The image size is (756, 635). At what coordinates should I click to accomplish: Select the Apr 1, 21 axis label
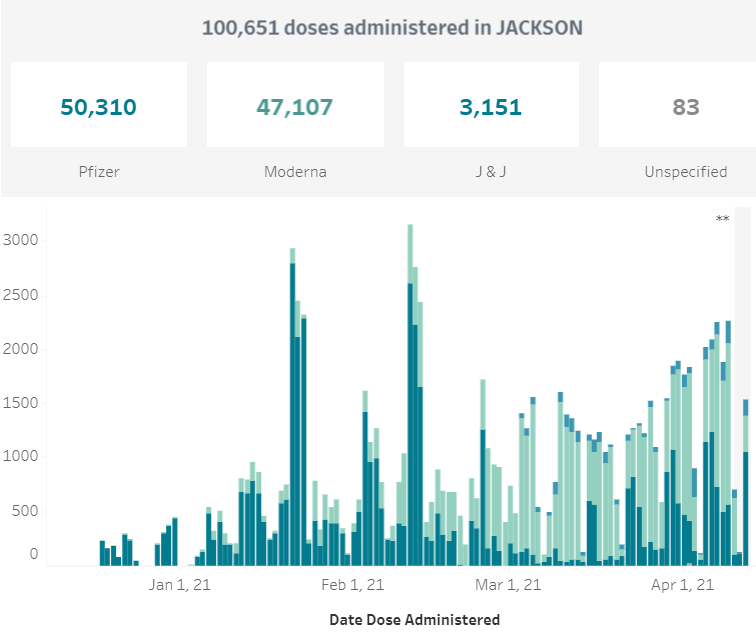[x=681, y=584]
